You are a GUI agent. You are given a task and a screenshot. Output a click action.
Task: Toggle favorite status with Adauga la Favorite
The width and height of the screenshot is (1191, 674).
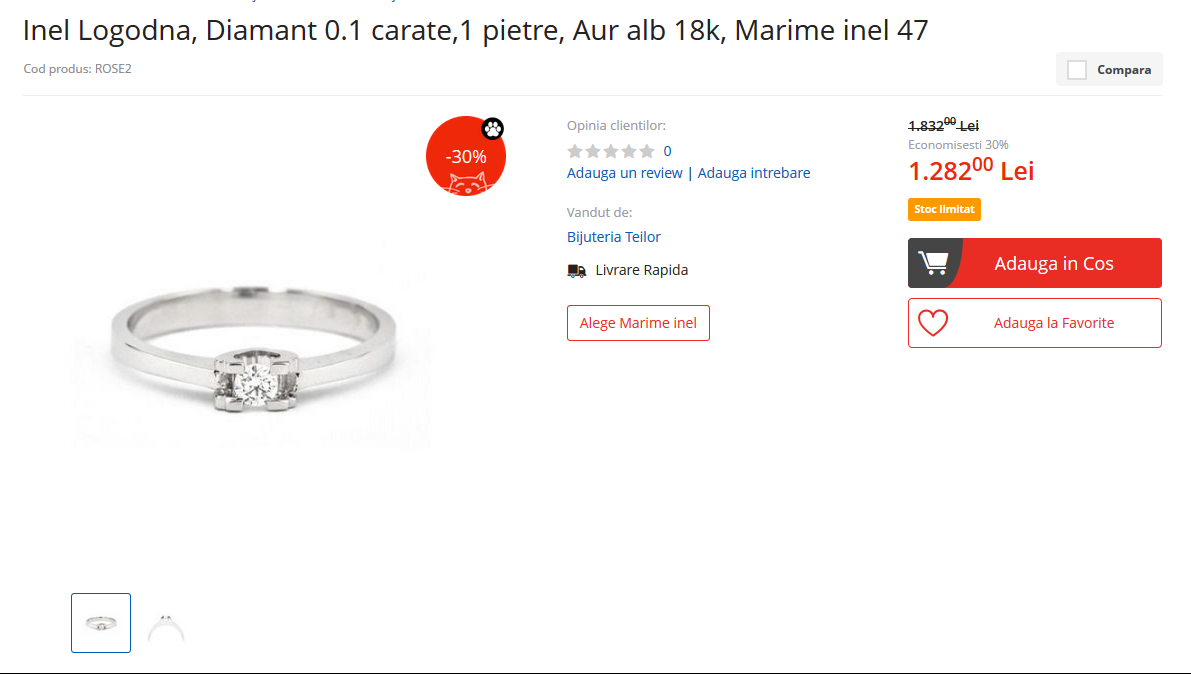pyautogui.click(x=1034, y=322)
